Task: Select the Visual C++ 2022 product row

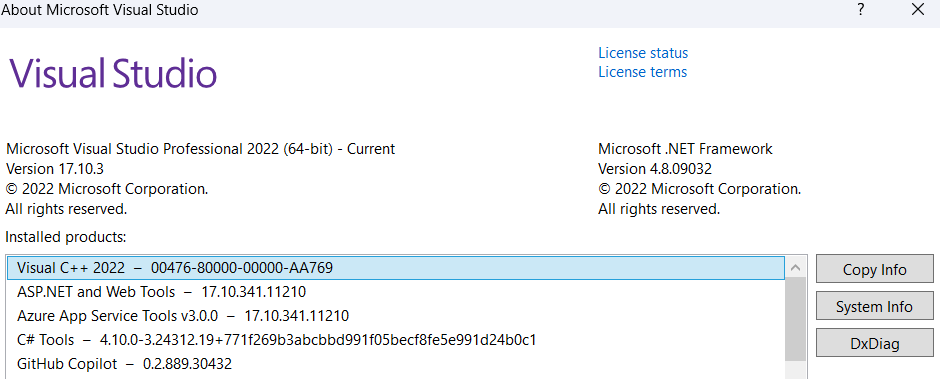Action: point(396,268)
